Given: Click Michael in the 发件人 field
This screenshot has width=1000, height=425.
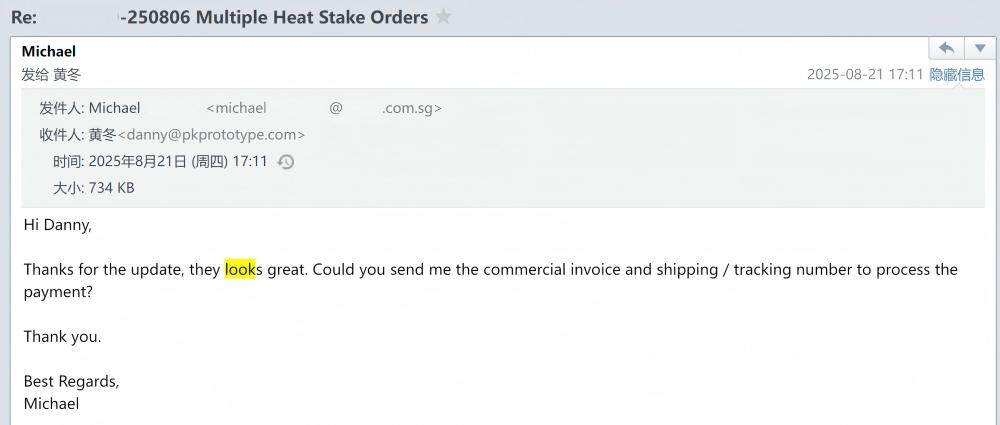Looking at the screenshot, I should coord(115,108).
